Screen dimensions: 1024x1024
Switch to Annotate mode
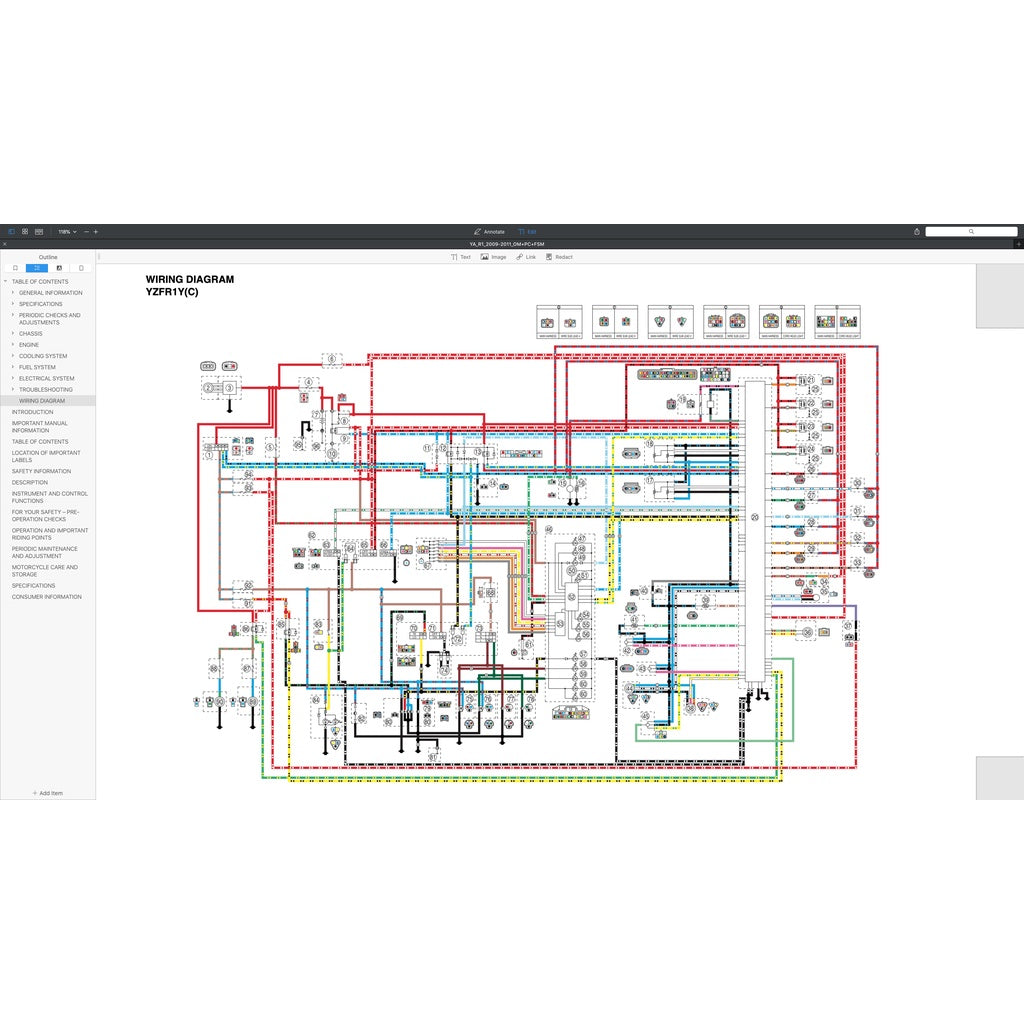coord(489,231)
